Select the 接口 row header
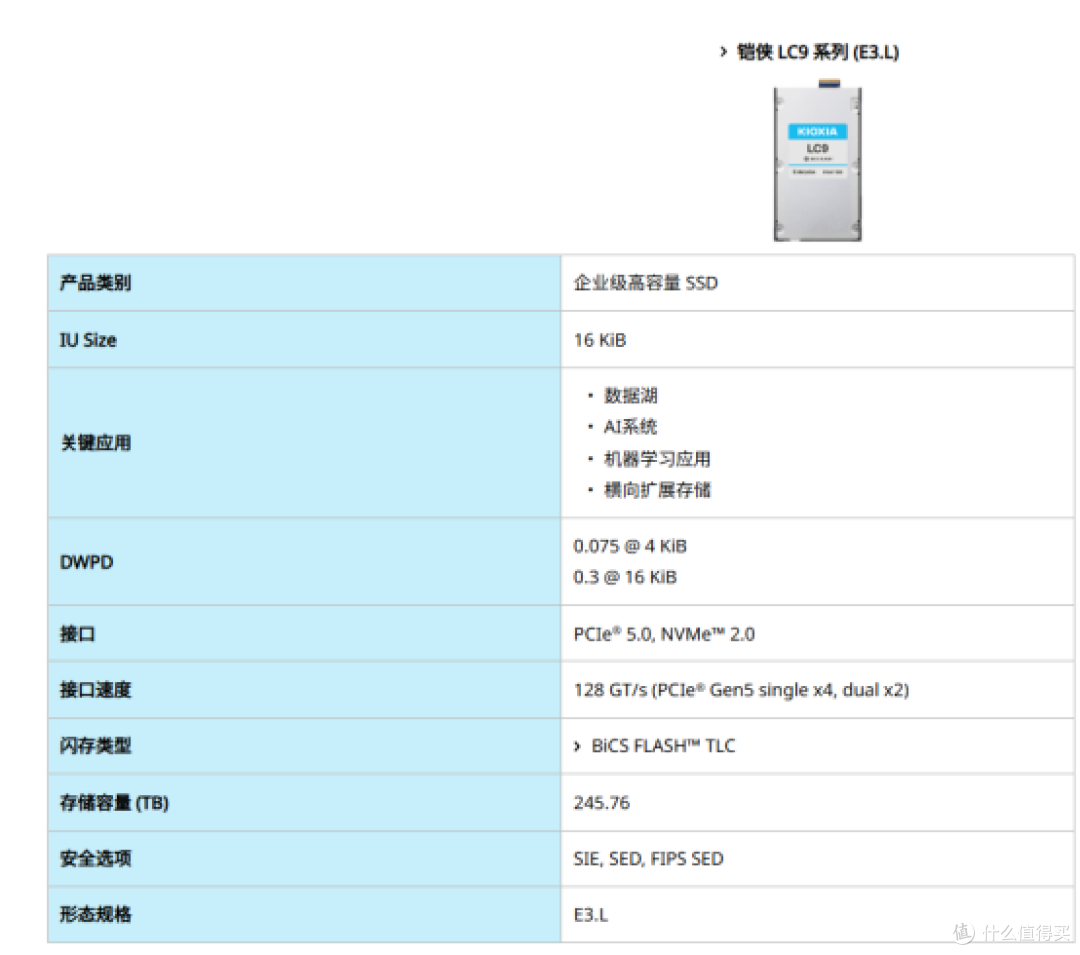The width and height of the screenshot is (1080, 955). pyautogui.click(x=304, y=634)
